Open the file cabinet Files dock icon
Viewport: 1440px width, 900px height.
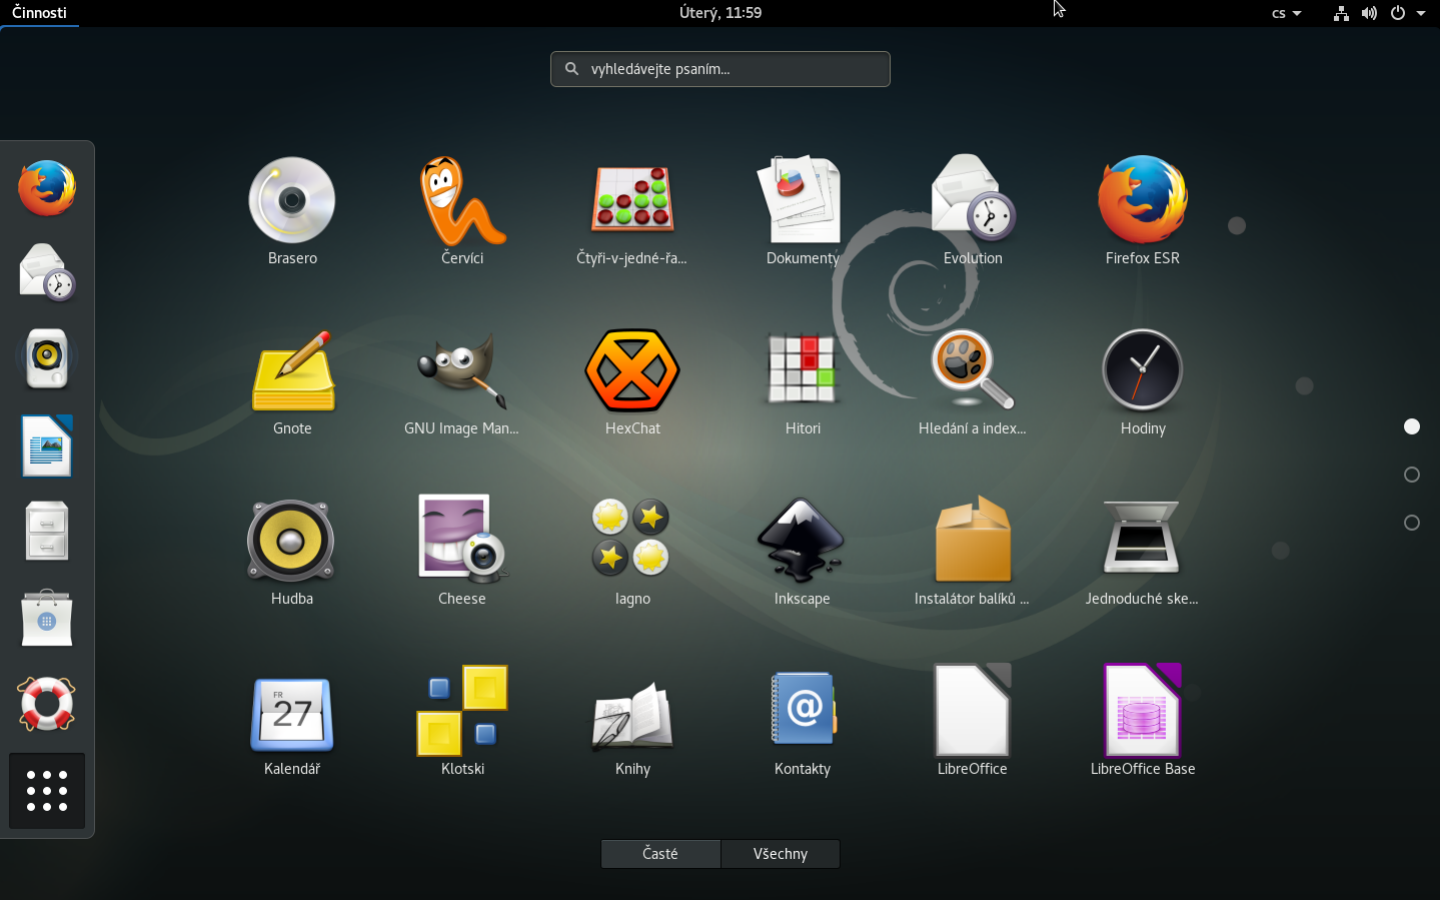47,531
